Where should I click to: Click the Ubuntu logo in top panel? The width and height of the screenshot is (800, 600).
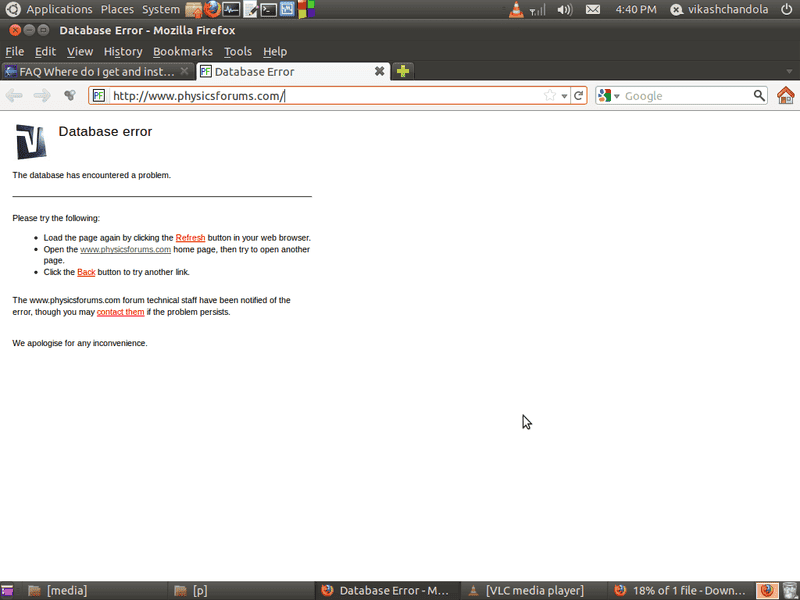tap(13, 9)
